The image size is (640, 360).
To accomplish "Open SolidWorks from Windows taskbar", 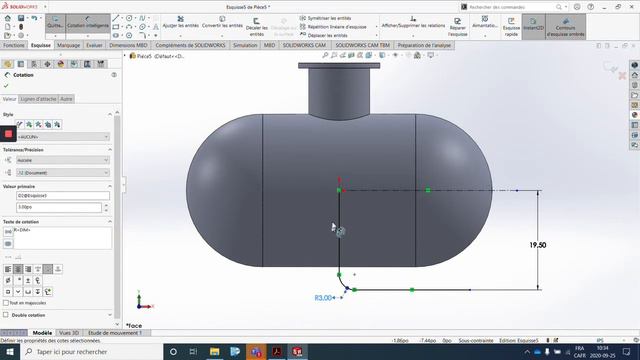I will [x=297, y=351].
